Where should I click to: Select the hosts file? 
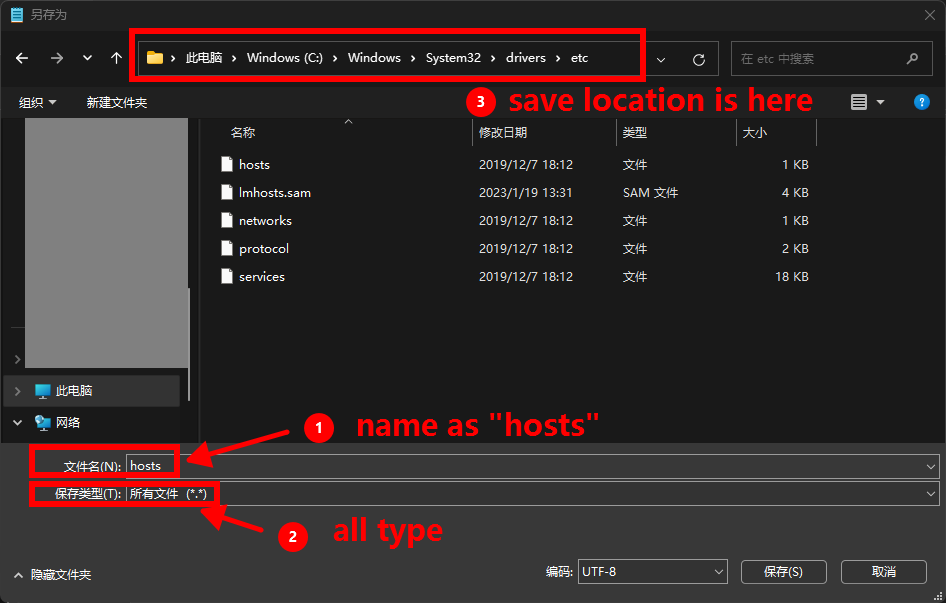[254, 164]
